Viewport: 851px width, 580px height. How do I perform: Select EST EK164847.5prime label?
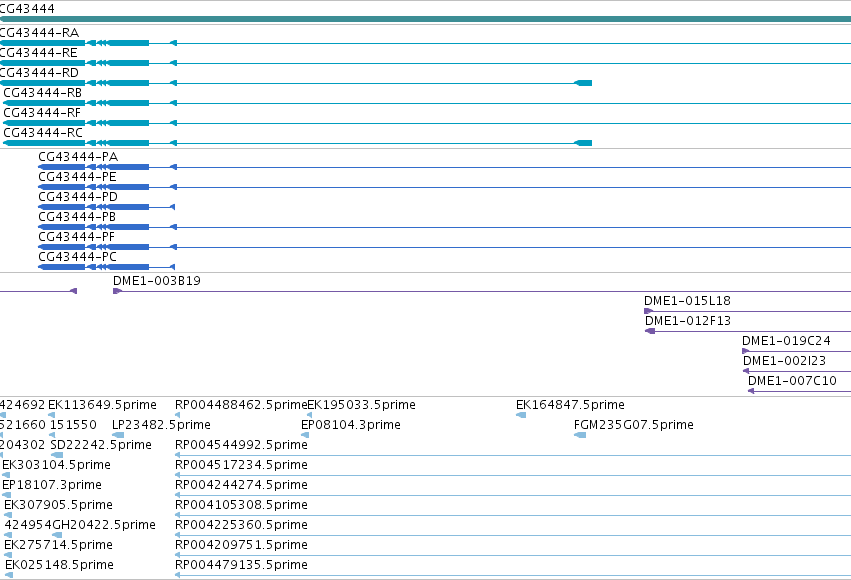tap(570, 405)
